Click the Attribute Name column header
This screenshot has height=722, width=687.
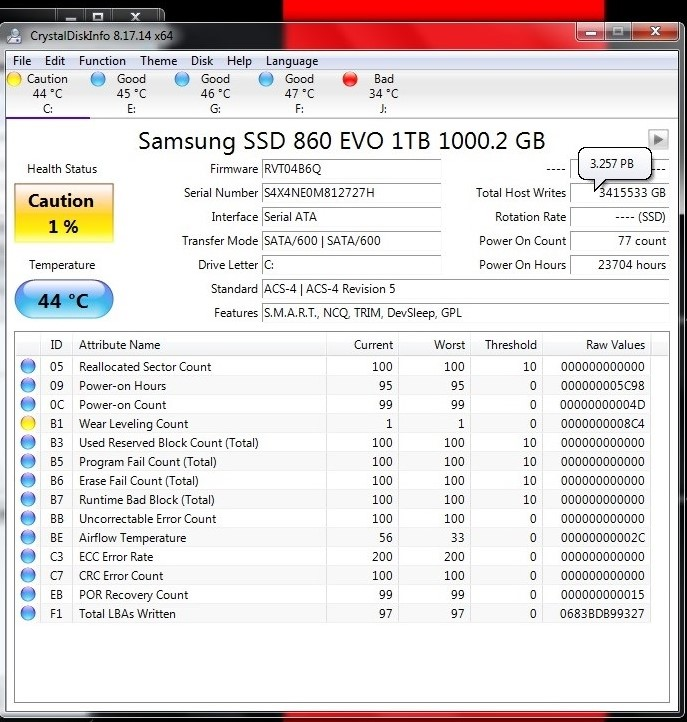[x=199, y=344]
